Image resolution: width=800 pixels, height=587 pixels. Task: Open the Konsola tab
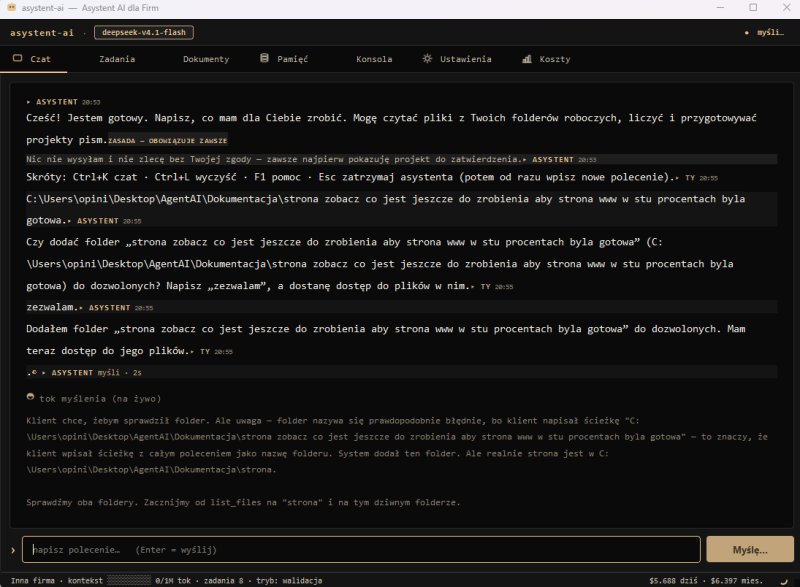[x=374, y=59]
